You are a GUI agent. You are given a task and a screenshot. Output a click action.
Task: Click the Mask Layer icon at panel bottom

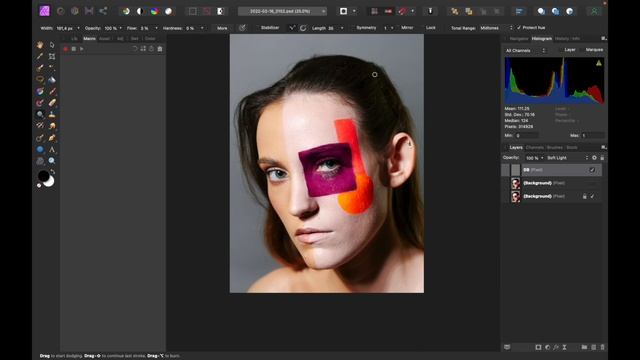[x=538, y=347]
